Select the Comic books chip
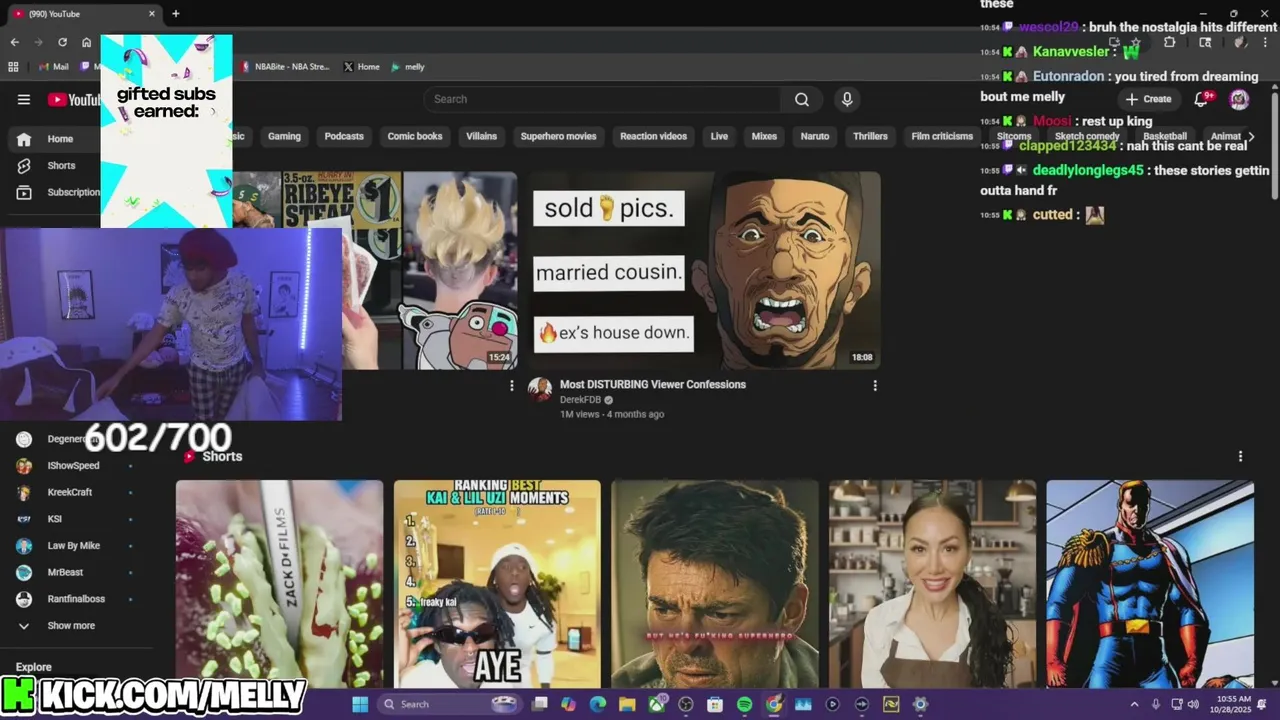The image size is (1280, 720). [415, 136]
